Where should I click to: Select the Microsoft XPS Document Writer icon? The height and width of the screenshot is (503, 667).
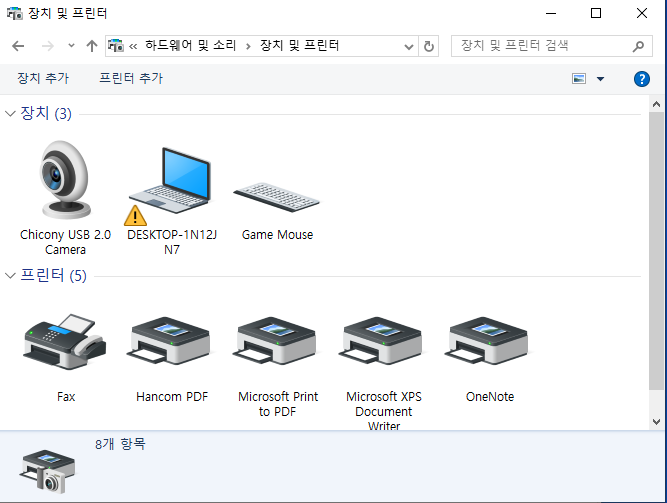pyautogui.click(x=382, y=341)
